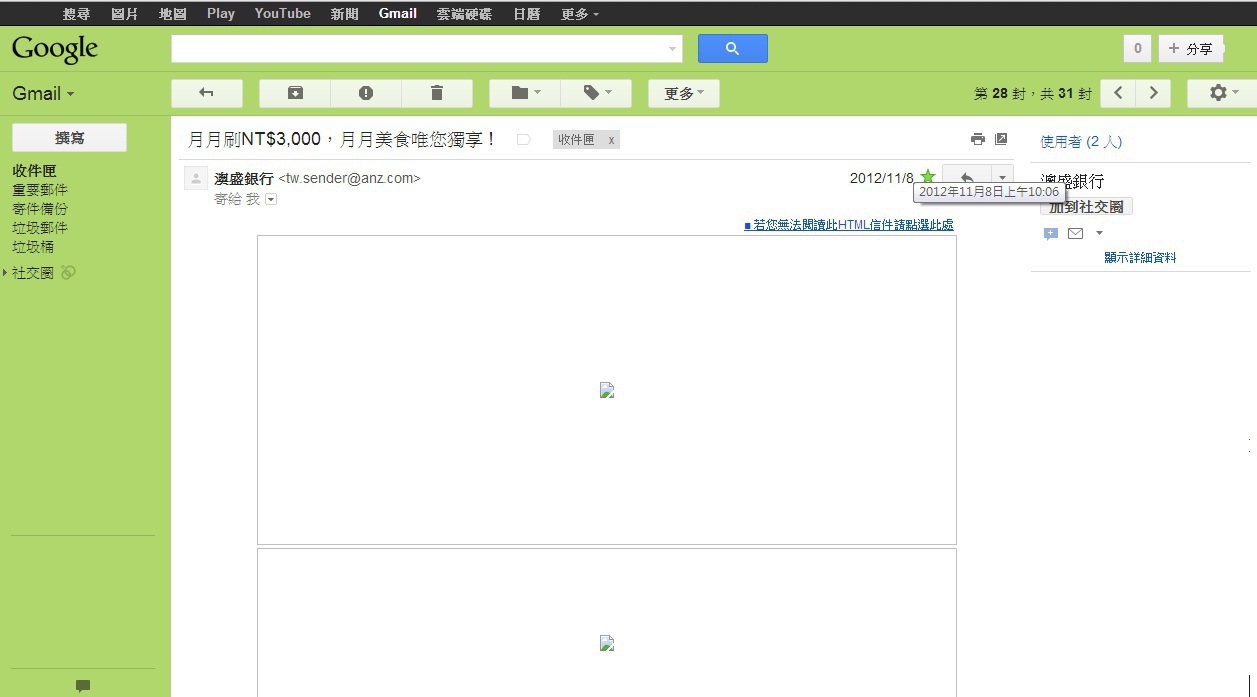The height and width of the screenshot is (697, 1257).
Task: Click the + 分享 share button
Action: (x=1190, y=48)
